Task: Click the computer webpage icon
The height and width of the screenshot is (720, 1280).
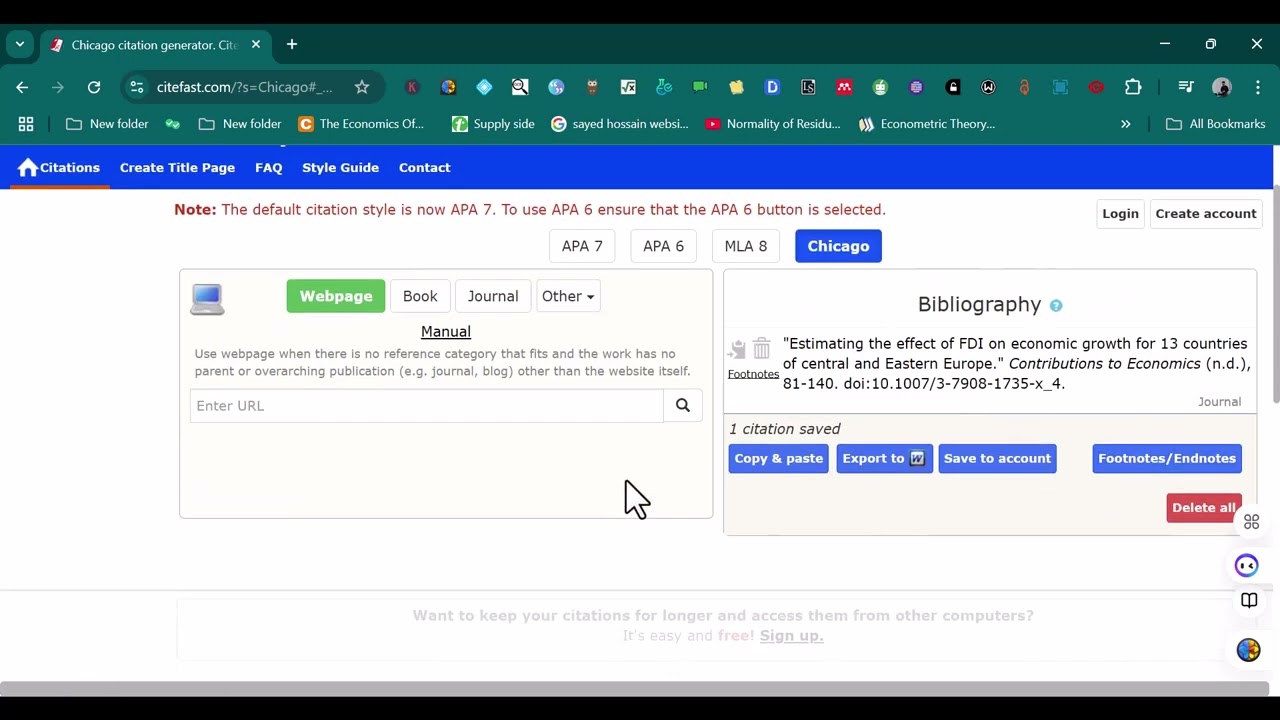Action: tap(207, 299)
